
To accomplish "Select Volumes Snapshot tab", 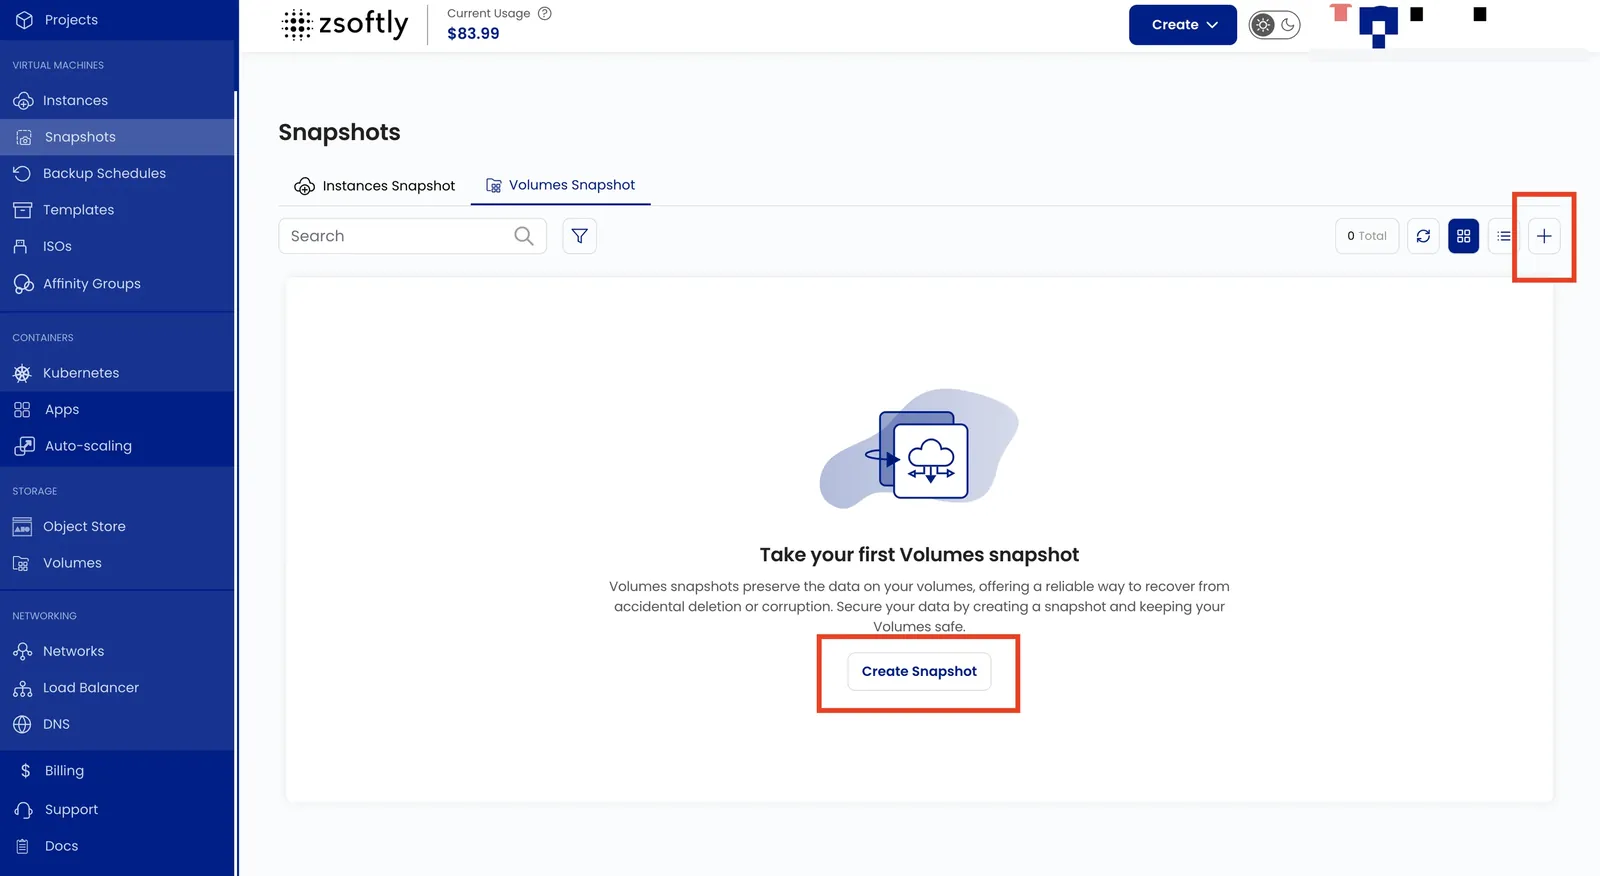I will coord(561,185).
